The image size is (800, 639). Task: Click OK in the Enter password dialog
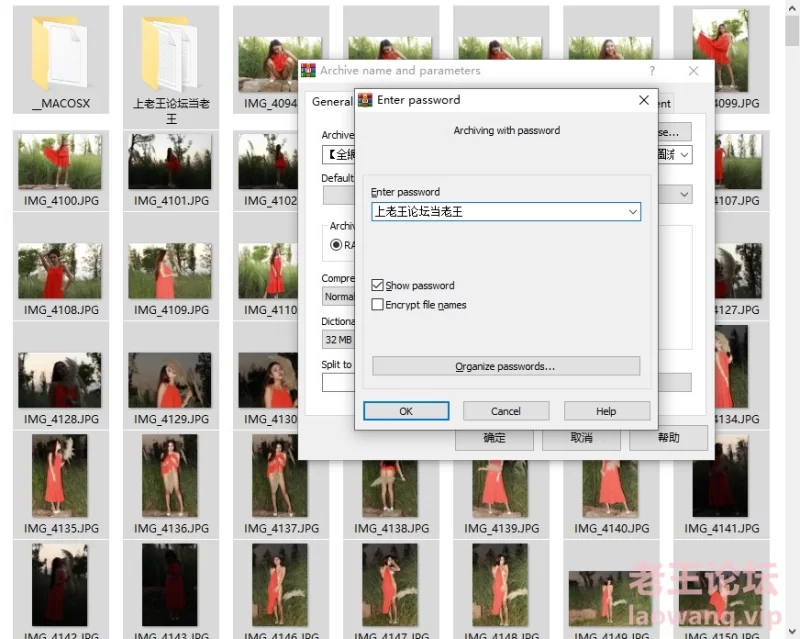(406, 411)
